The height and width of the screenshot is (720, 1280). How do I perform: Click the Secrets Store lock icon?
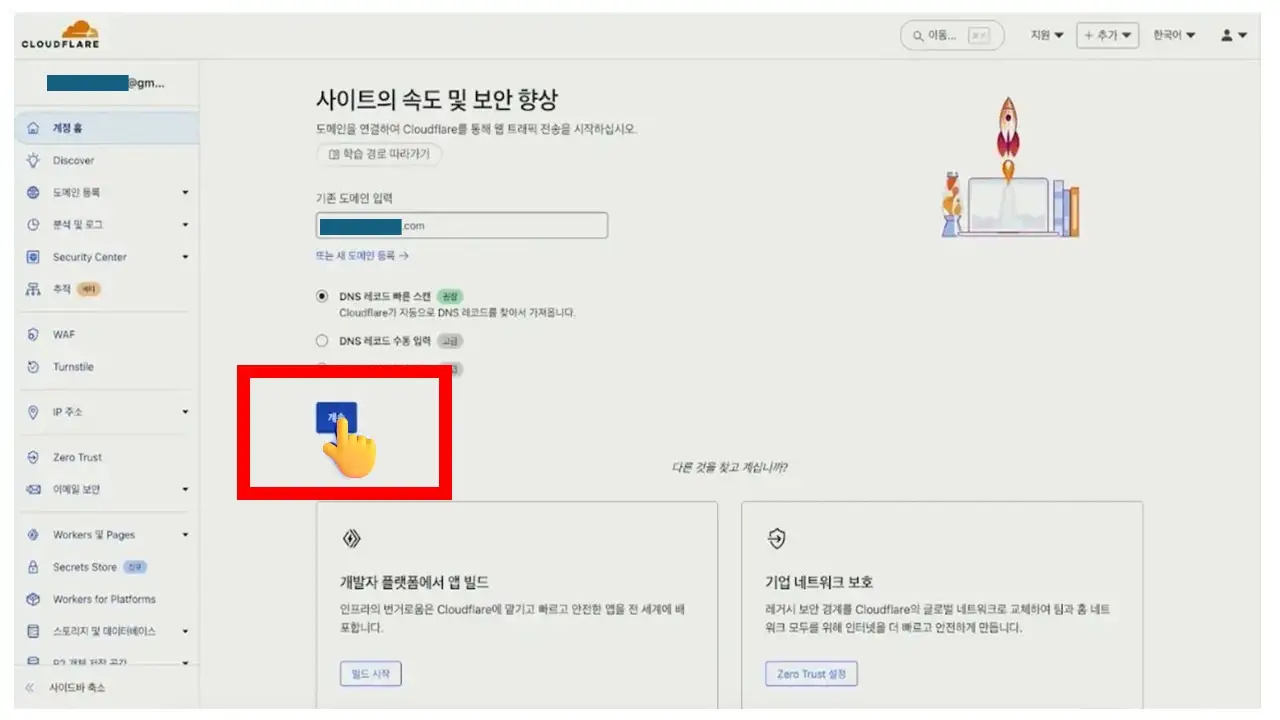33,567
